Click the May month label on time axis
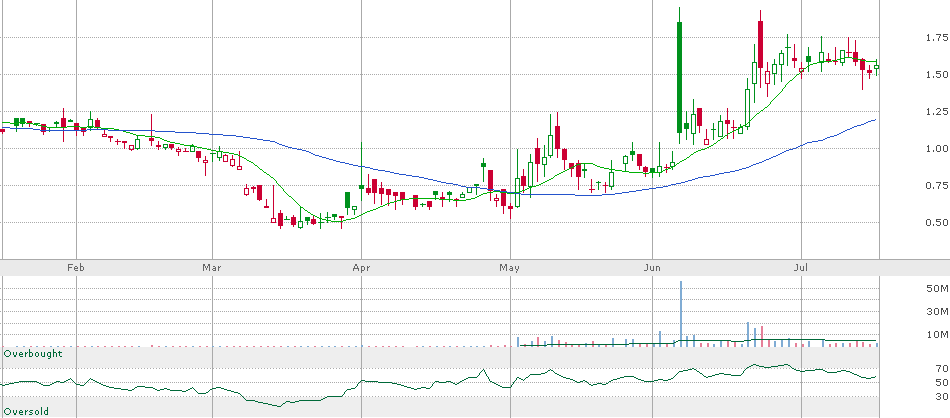Screen dimensions: 950x418 click(x=510, y=267)
